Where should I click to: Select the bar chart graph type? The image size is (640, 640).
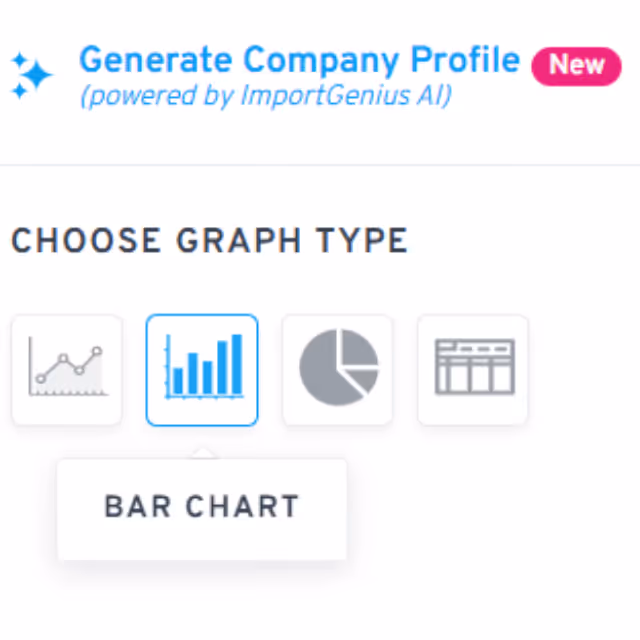[x=202, y=370]
